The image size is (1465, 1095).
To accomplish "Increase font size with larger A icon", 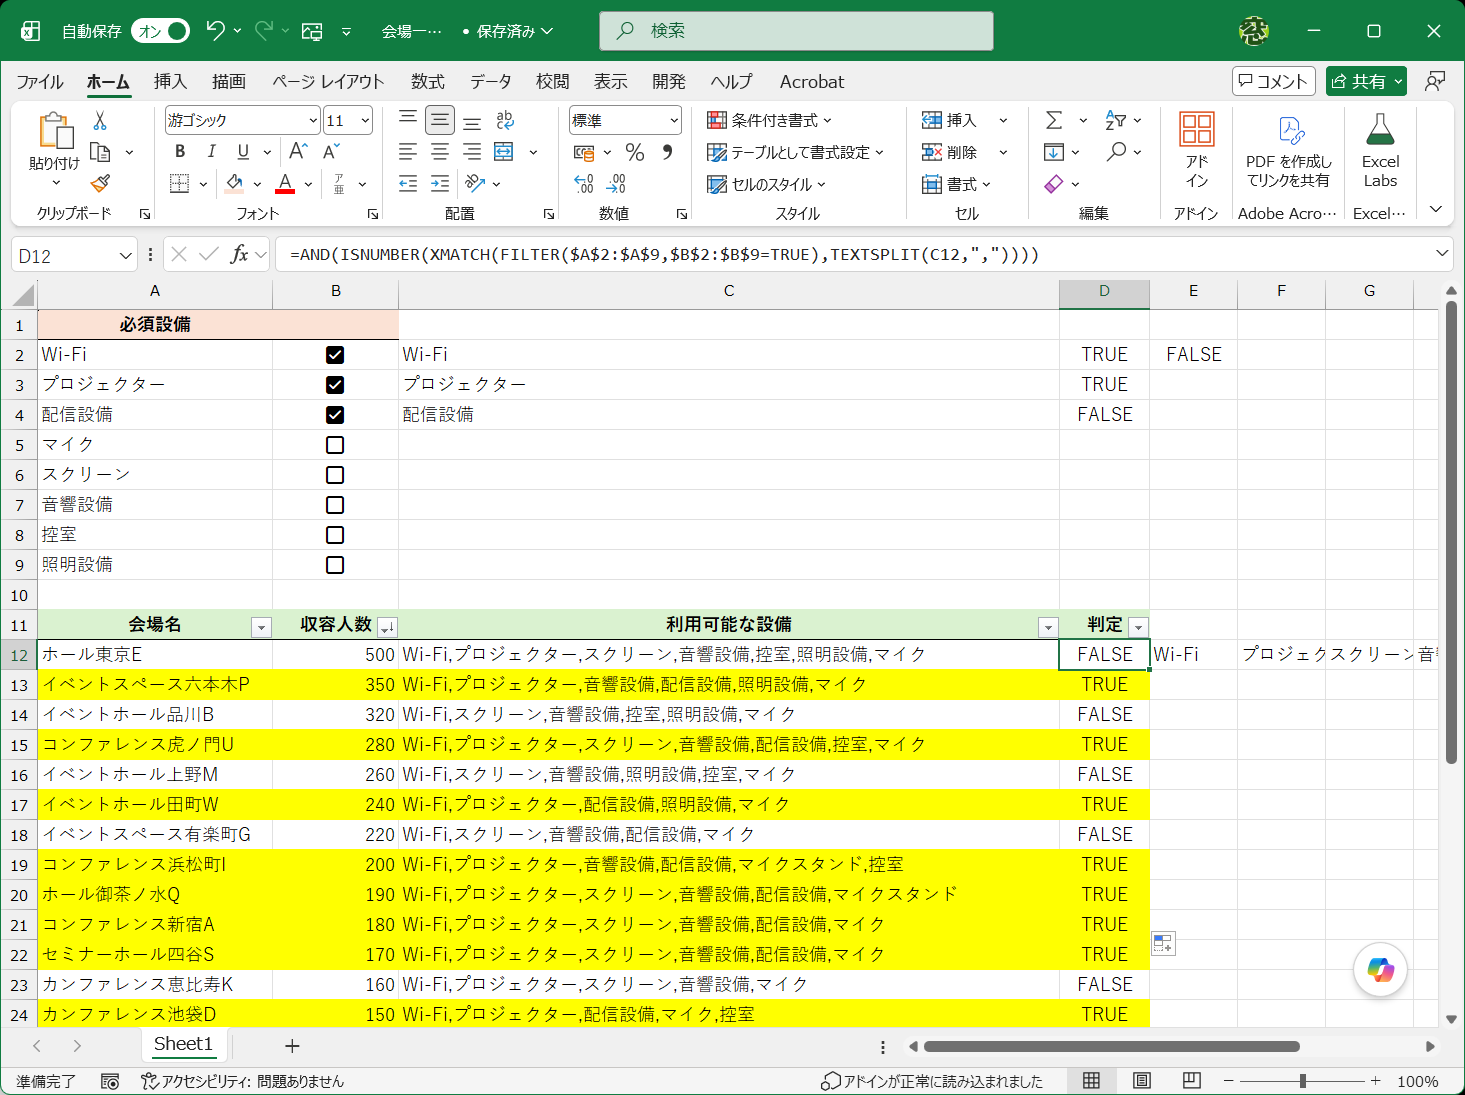I will (298, 152).
